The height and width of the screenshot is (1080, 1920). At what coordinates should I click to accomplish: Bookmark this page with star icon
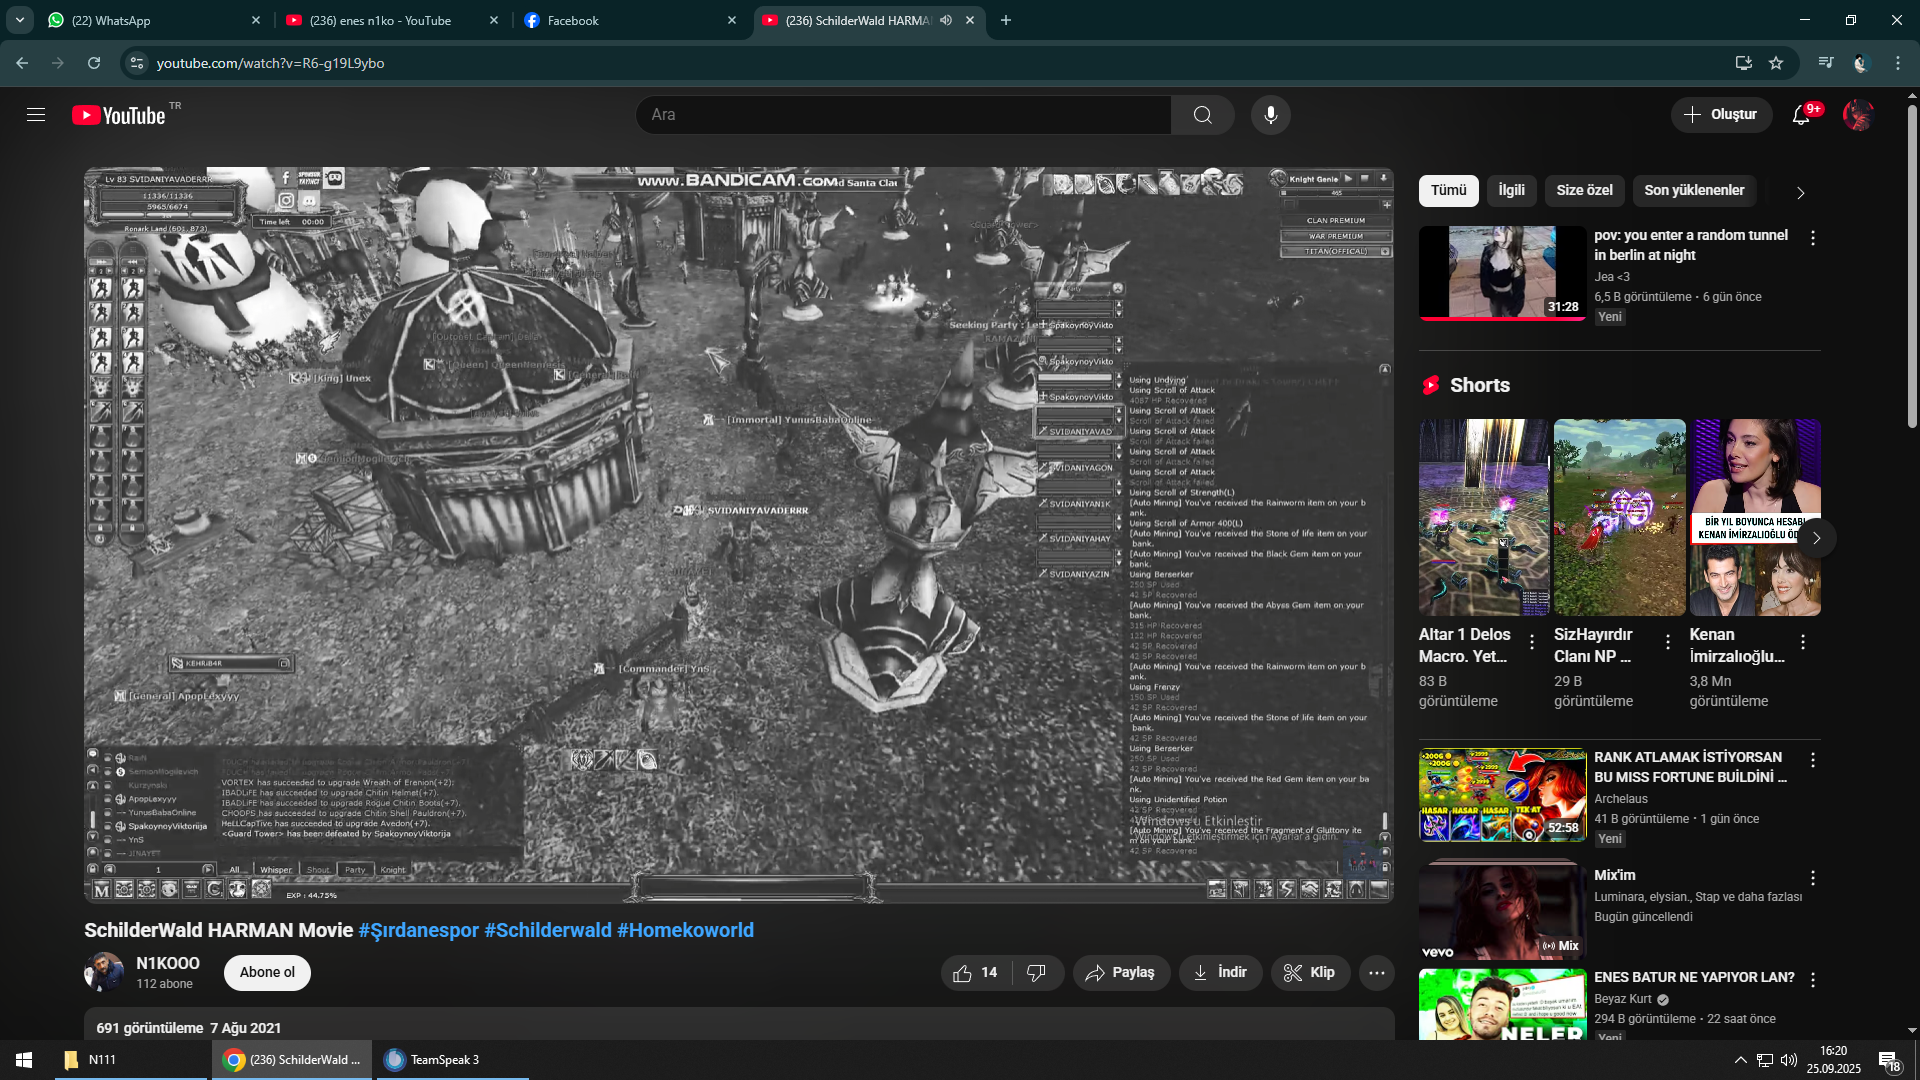tap(1776, 63)
